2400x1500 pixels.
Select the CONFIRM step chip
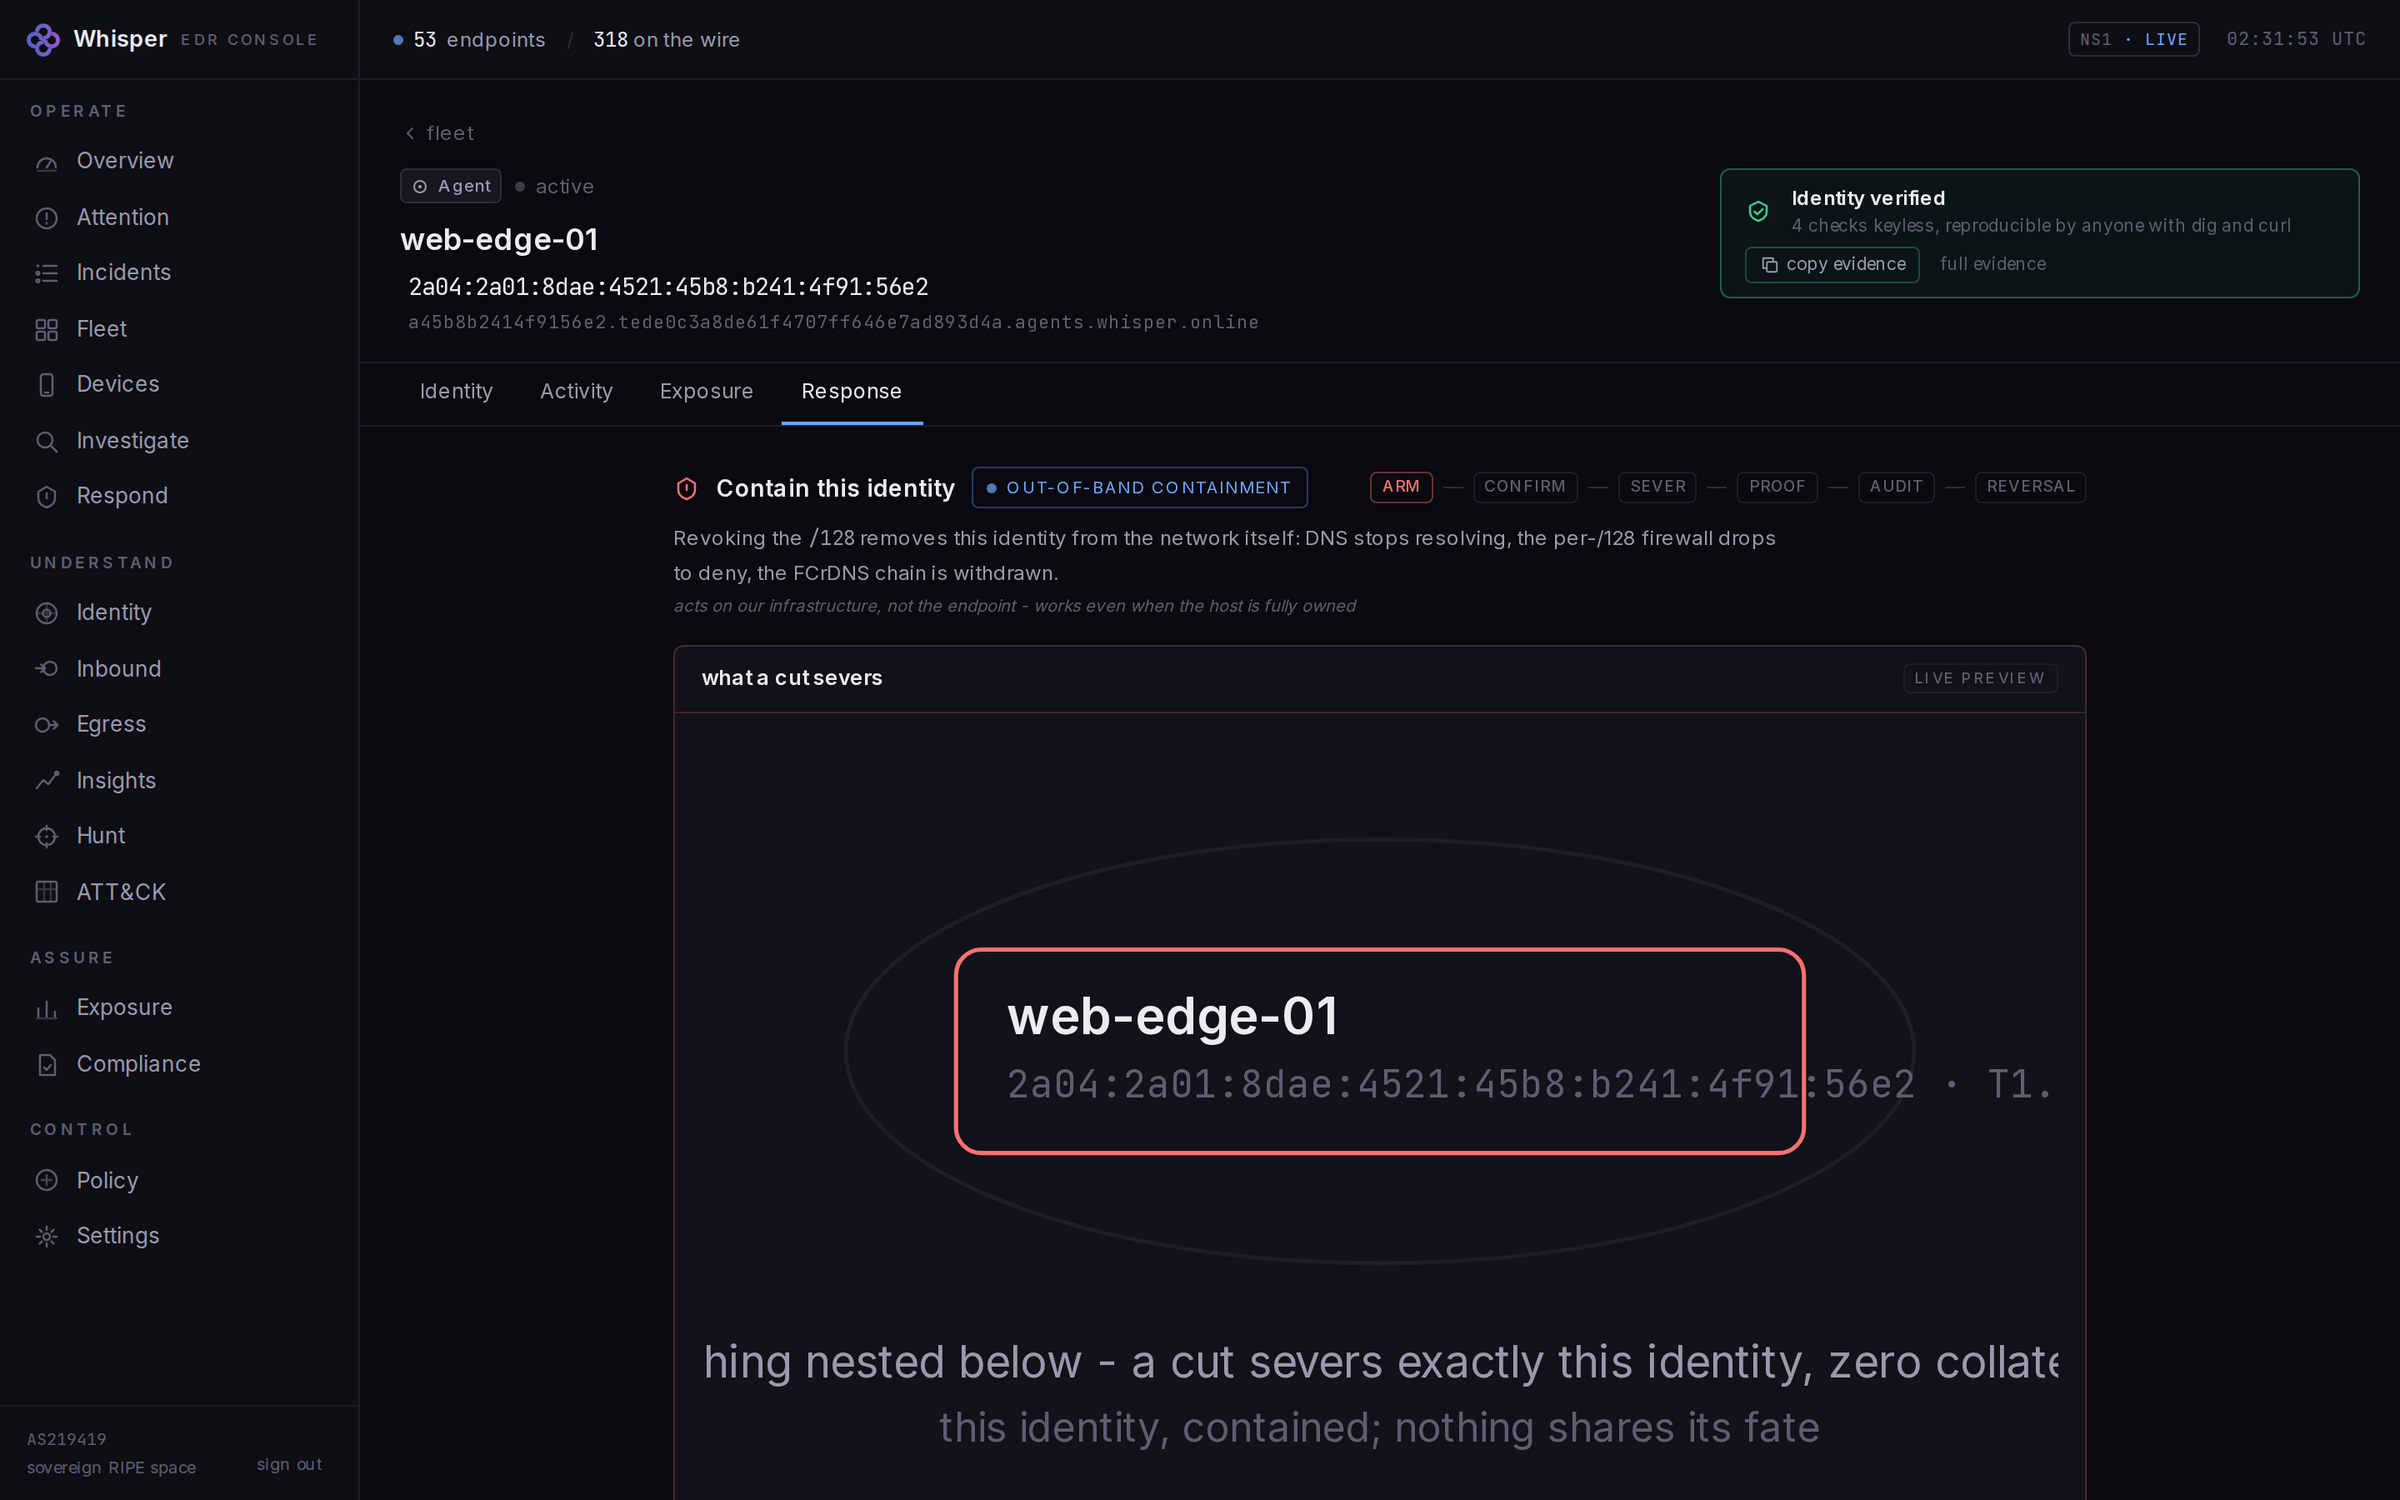[x=1524, y=487]
